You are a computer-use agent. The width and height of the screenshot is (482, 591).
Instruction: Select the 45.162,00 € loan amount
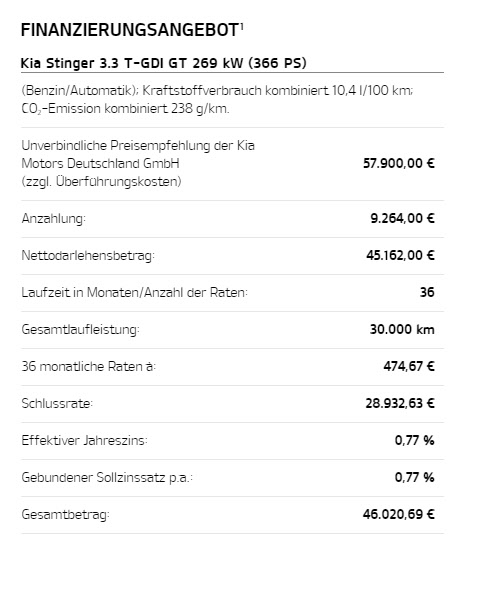400,256
